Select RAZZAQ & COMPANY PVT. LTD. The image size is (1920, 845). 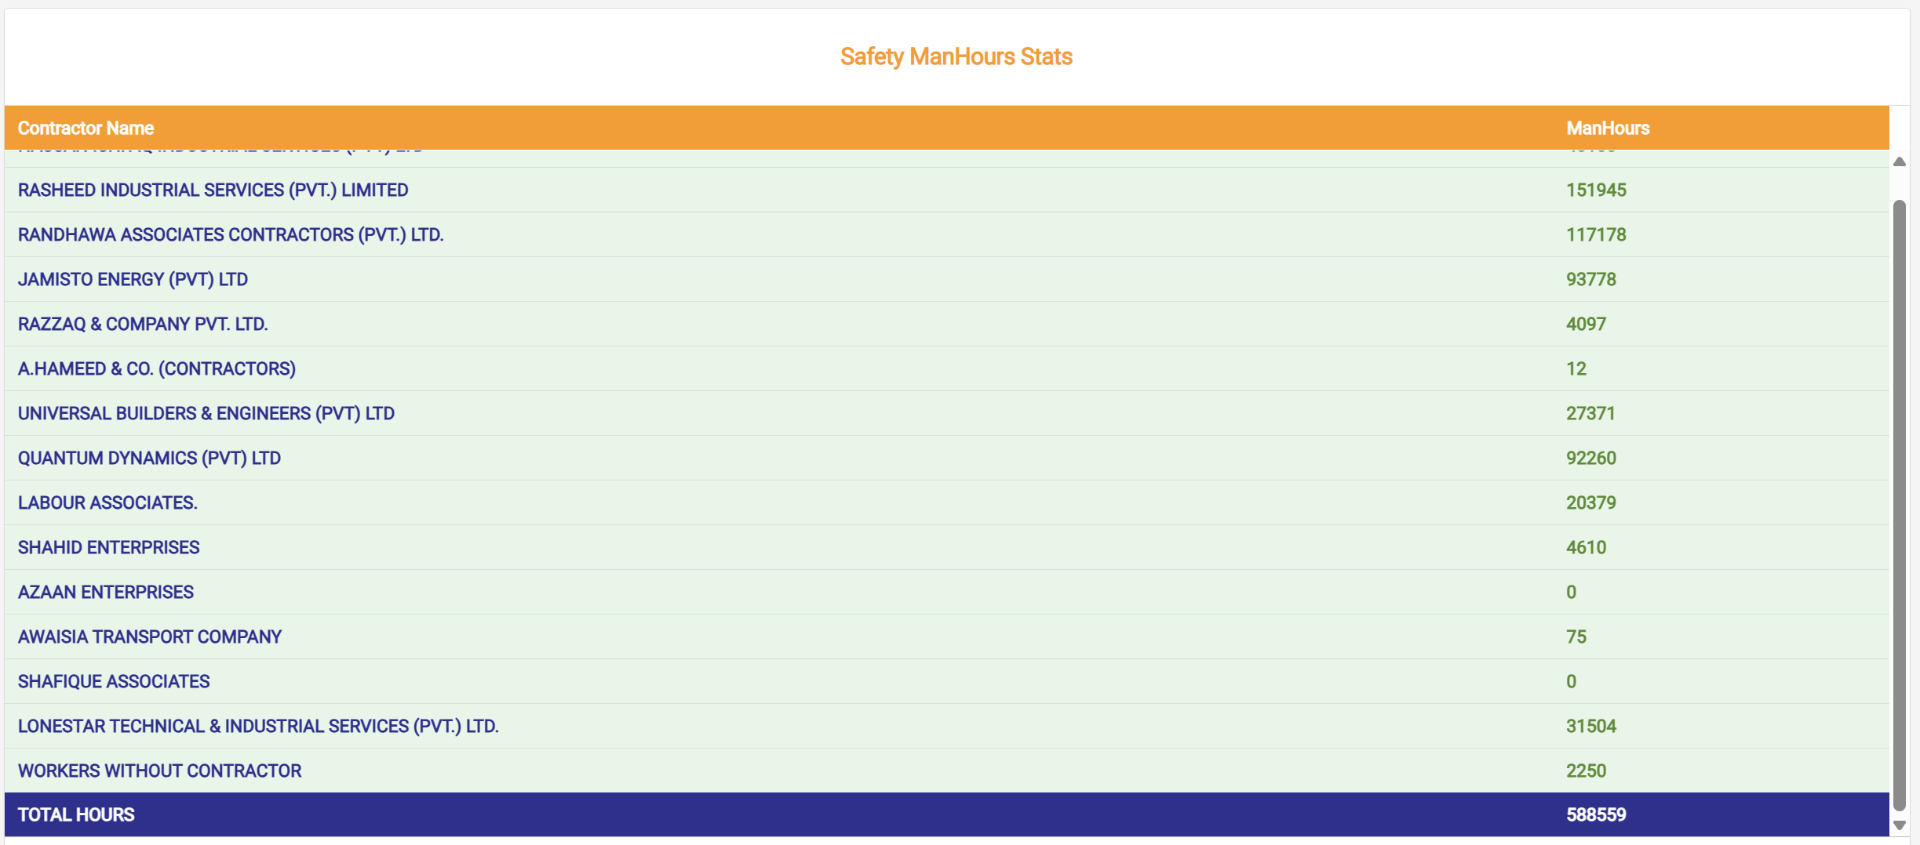[x=142, y=324]
